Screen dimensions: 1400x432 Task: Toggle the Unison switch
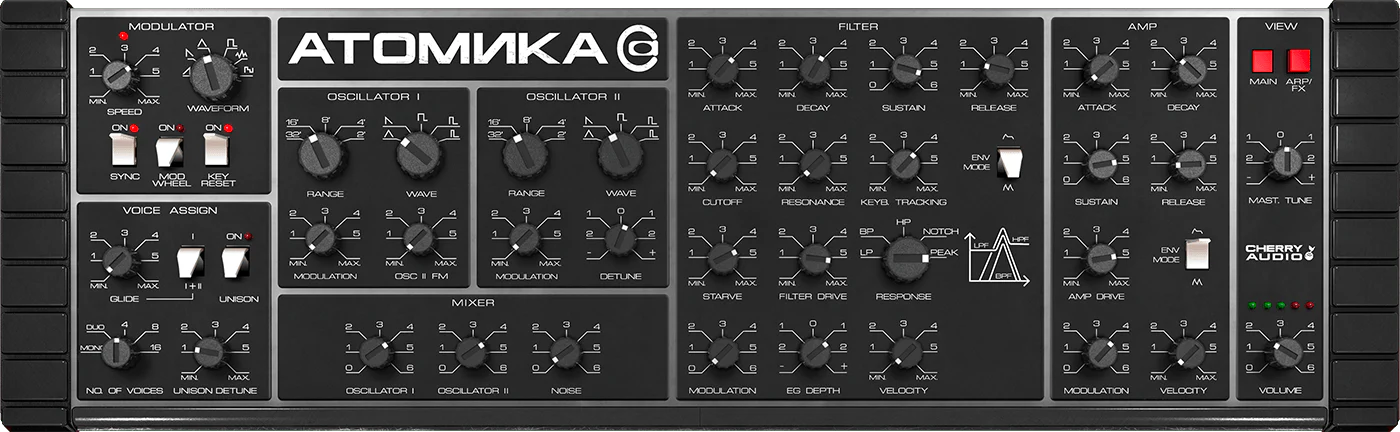tap(235, 264)
